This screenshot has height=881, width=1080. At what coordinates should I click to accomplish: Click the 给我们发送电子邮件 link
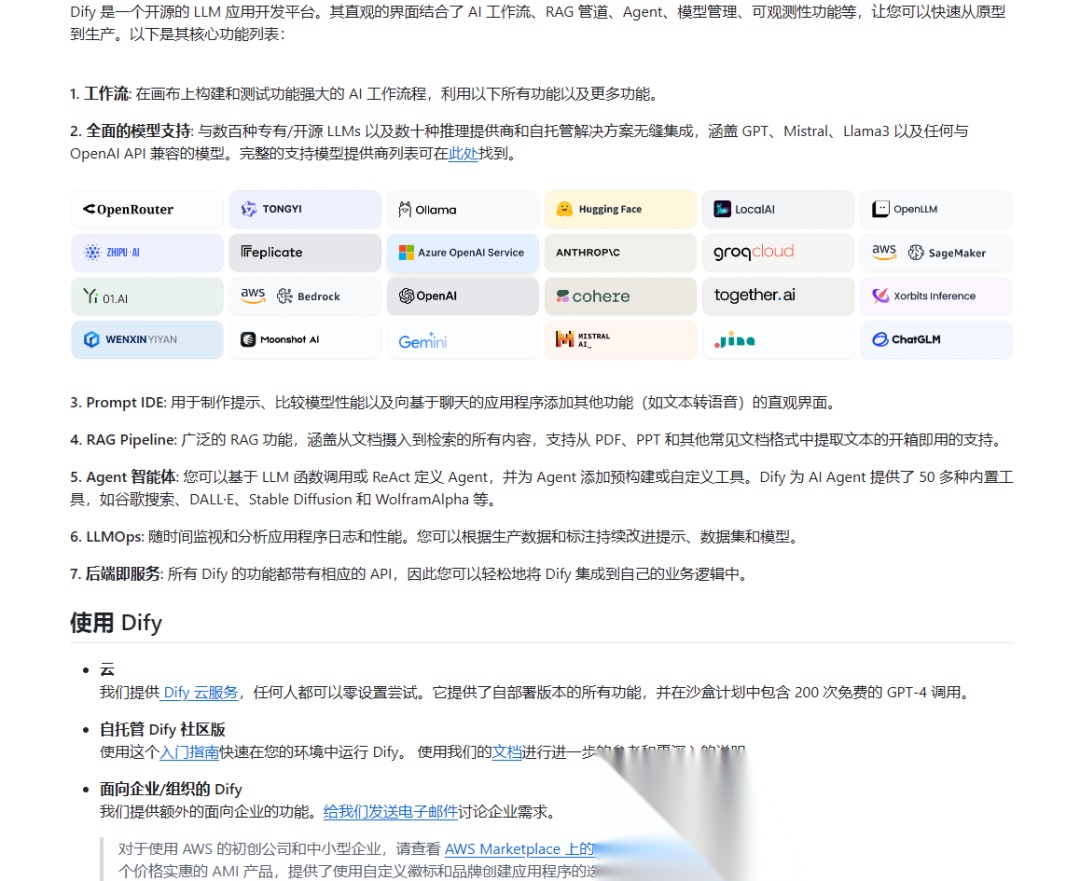point(390,809)
